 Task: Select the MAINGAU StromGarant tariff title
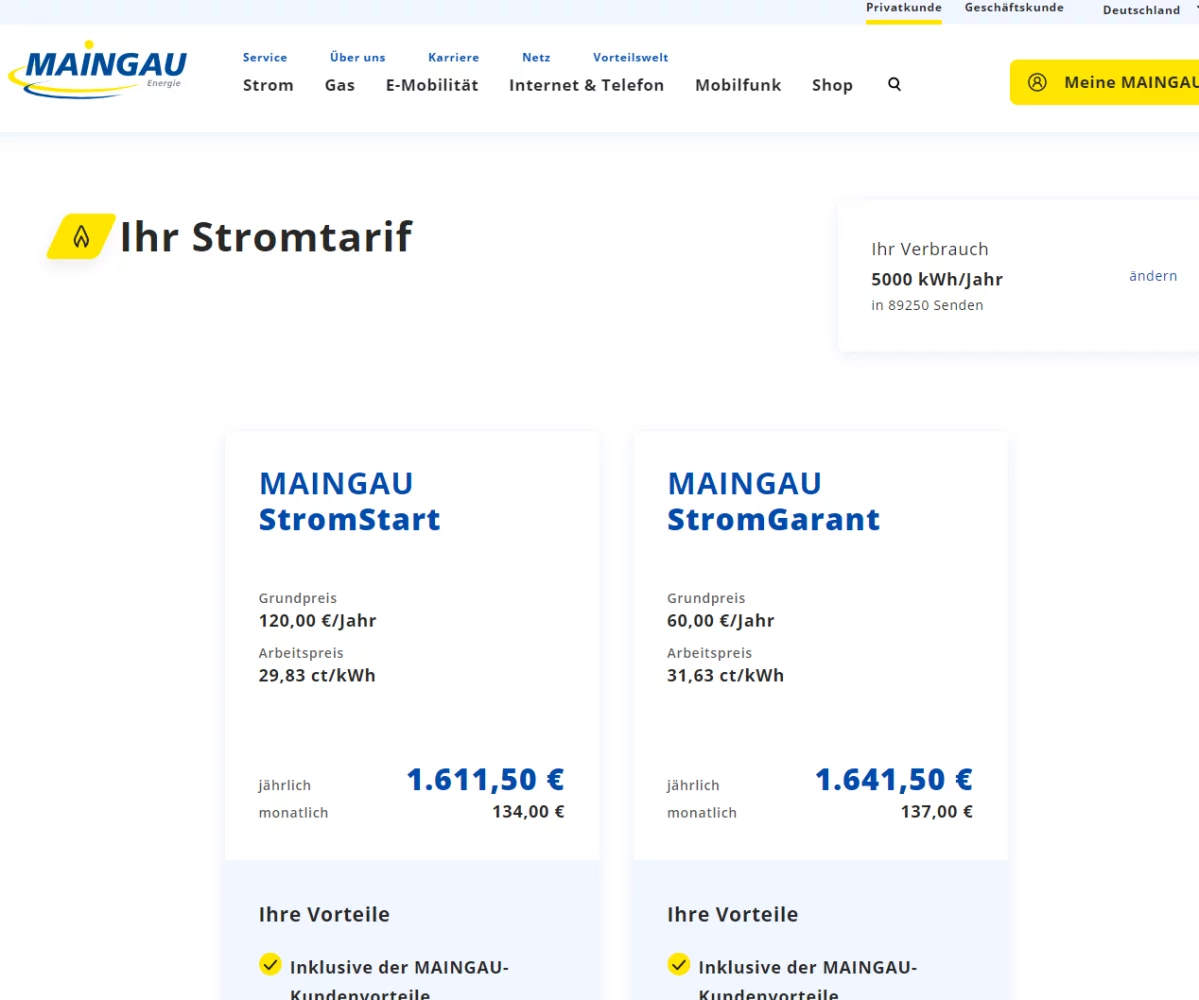pos(773,502)
